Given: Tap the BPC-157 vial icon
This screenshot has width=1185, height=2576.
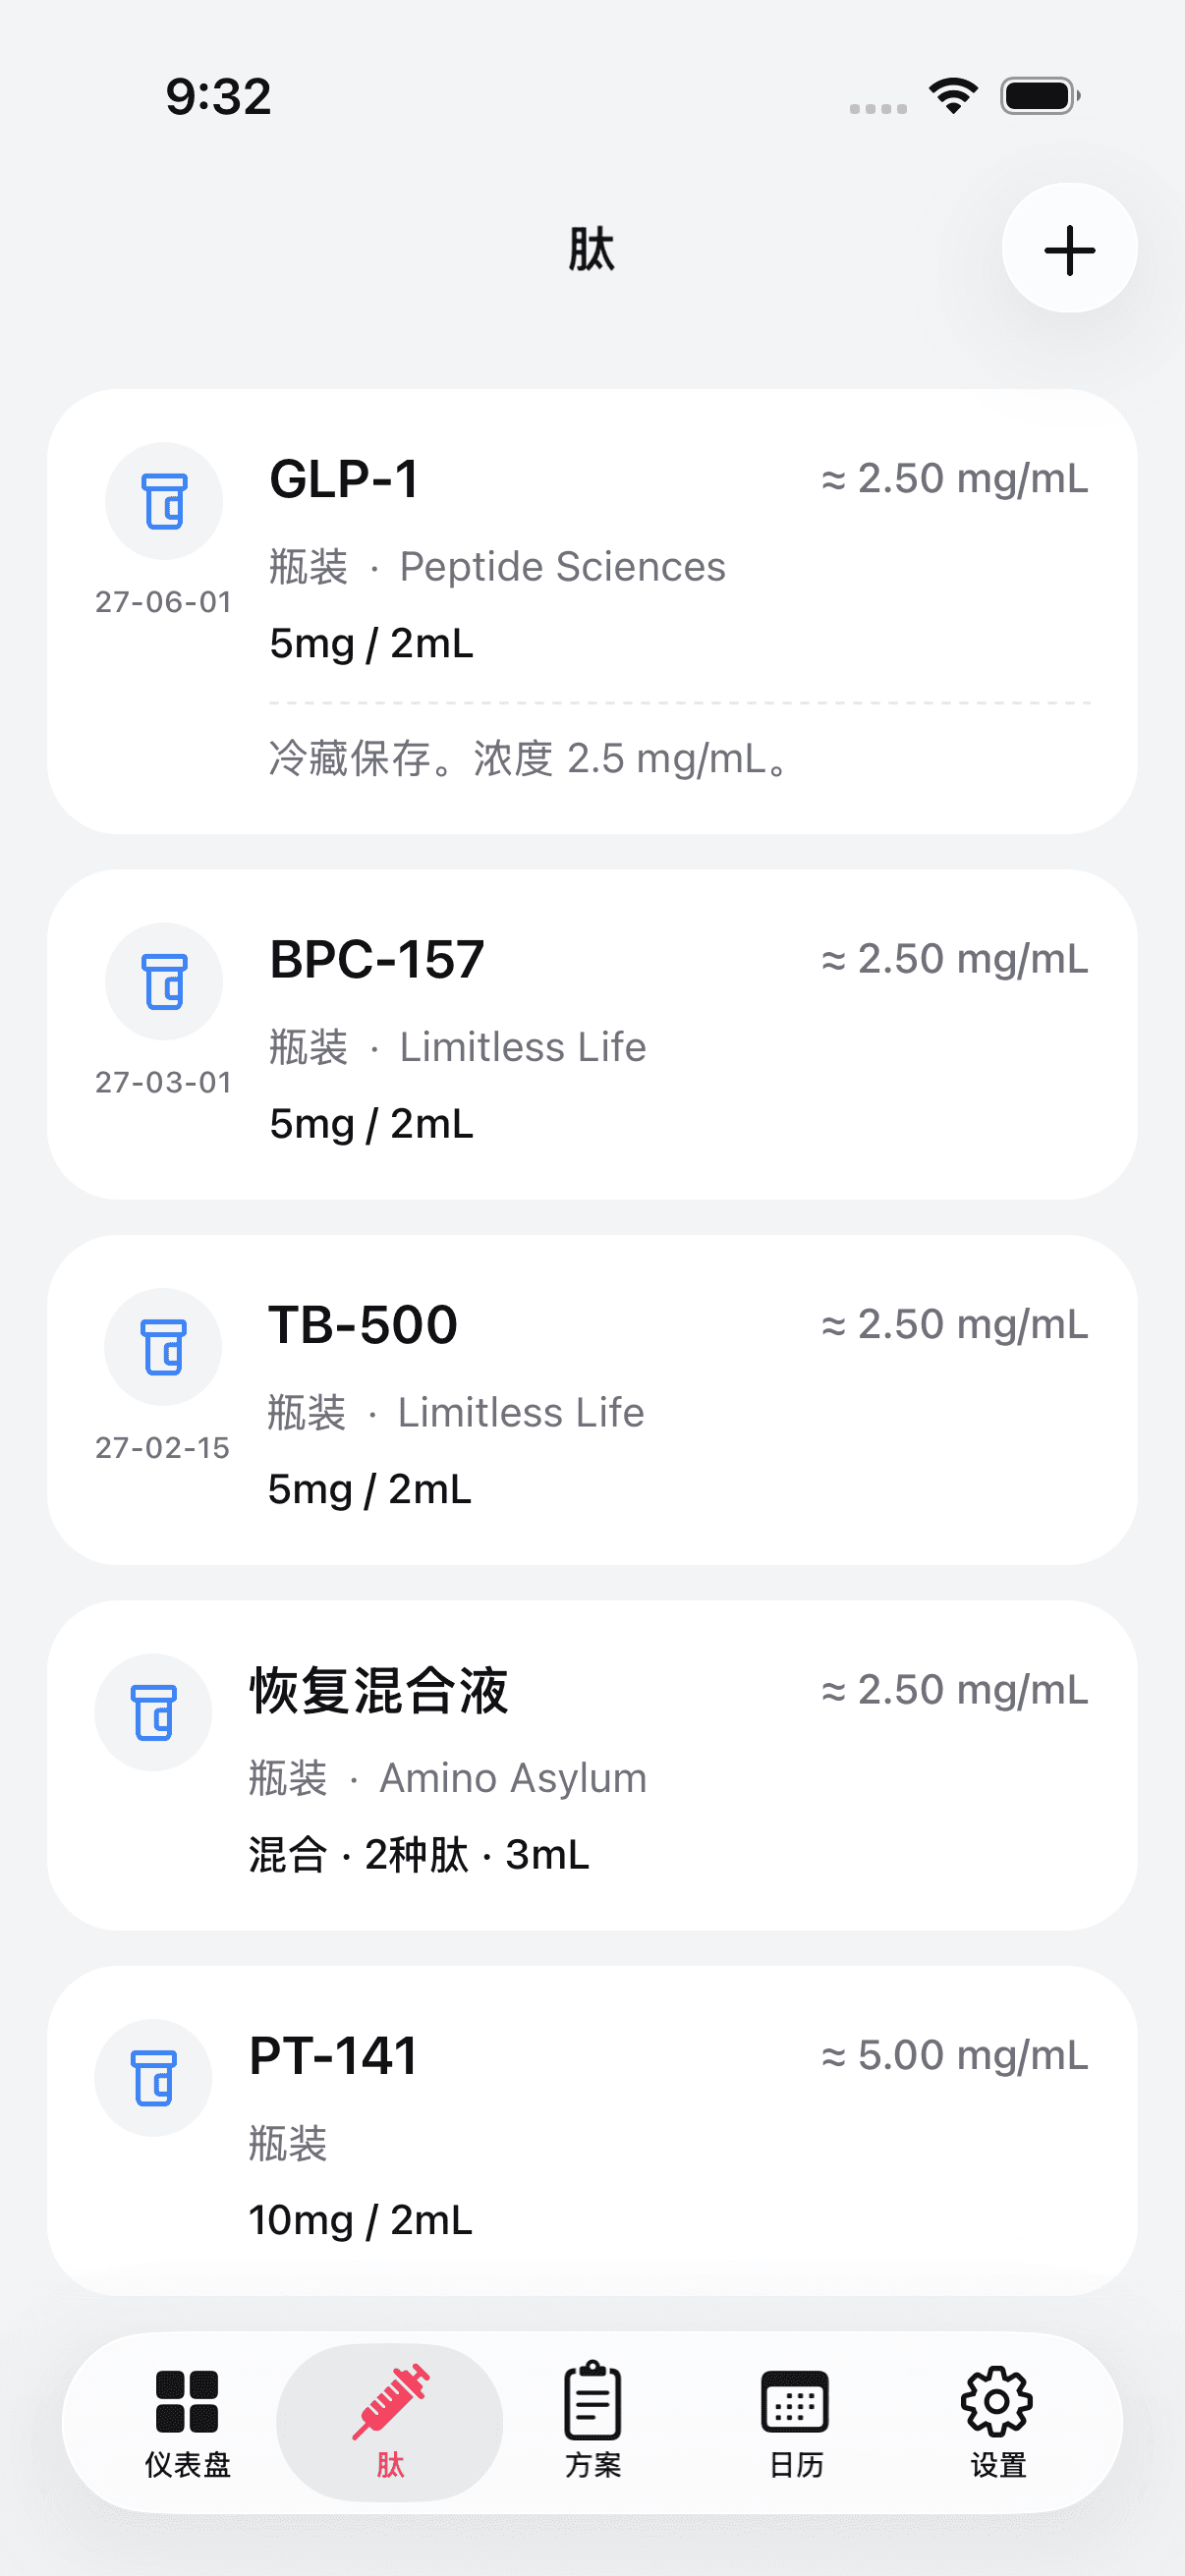Looking at the screenshot, I should pyautogui.click(x=164, y=981).
